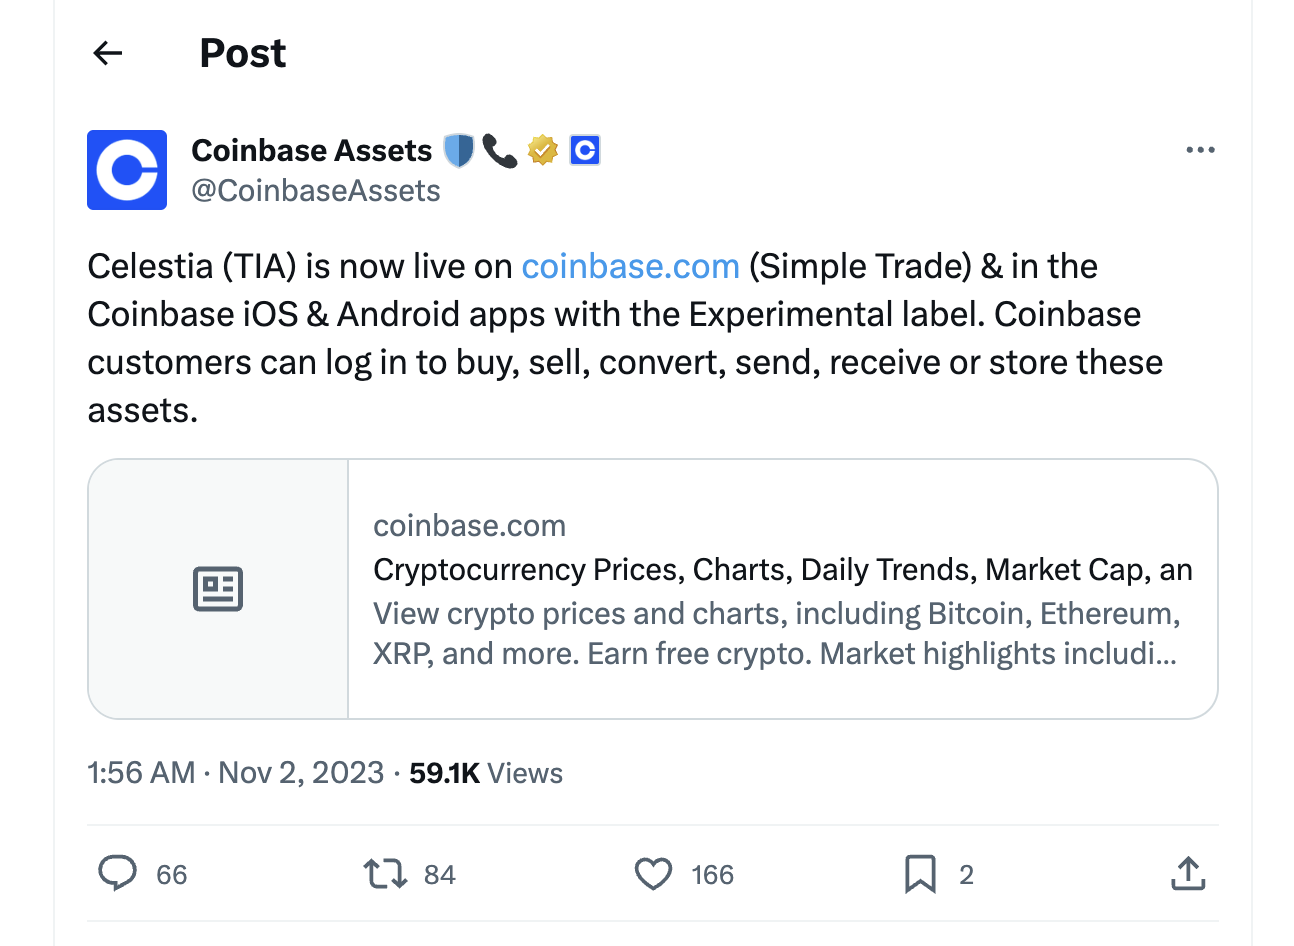This screenshot has width=1294, height=946.
Task: Click the 1:56 AM Nov 2, 2023 timestamp
Action: [236, 773]
